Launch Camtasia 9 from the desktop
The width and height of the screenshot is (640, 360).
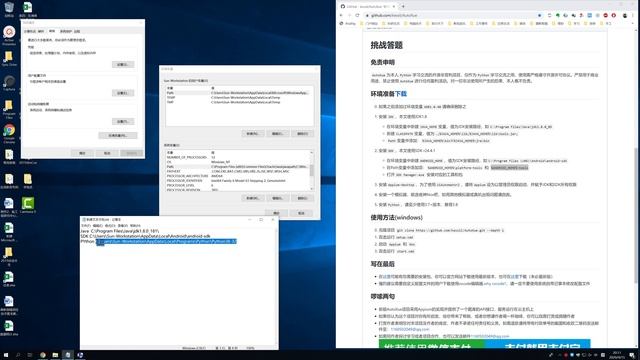28,204
